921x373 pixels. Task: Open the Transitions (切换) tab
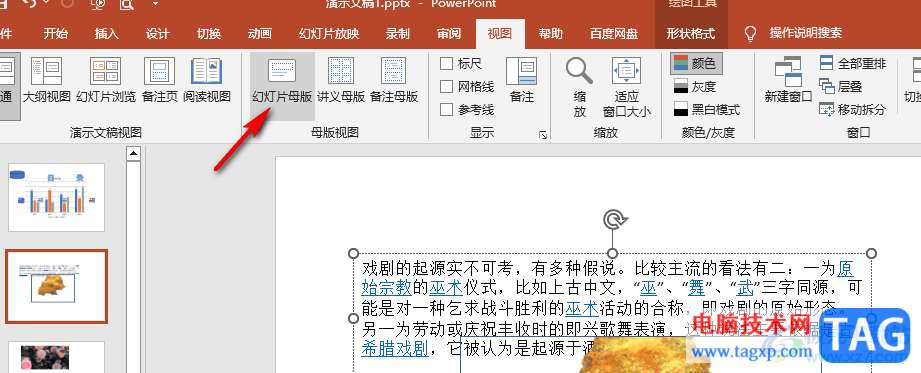click(x=209, y=34)
